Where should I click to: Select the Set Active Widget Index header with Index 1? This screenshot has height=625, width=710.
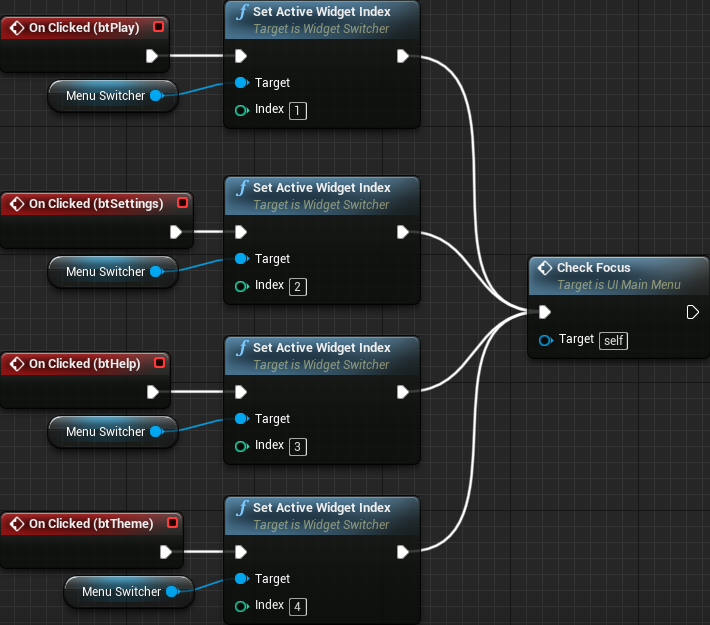[322, 19]
